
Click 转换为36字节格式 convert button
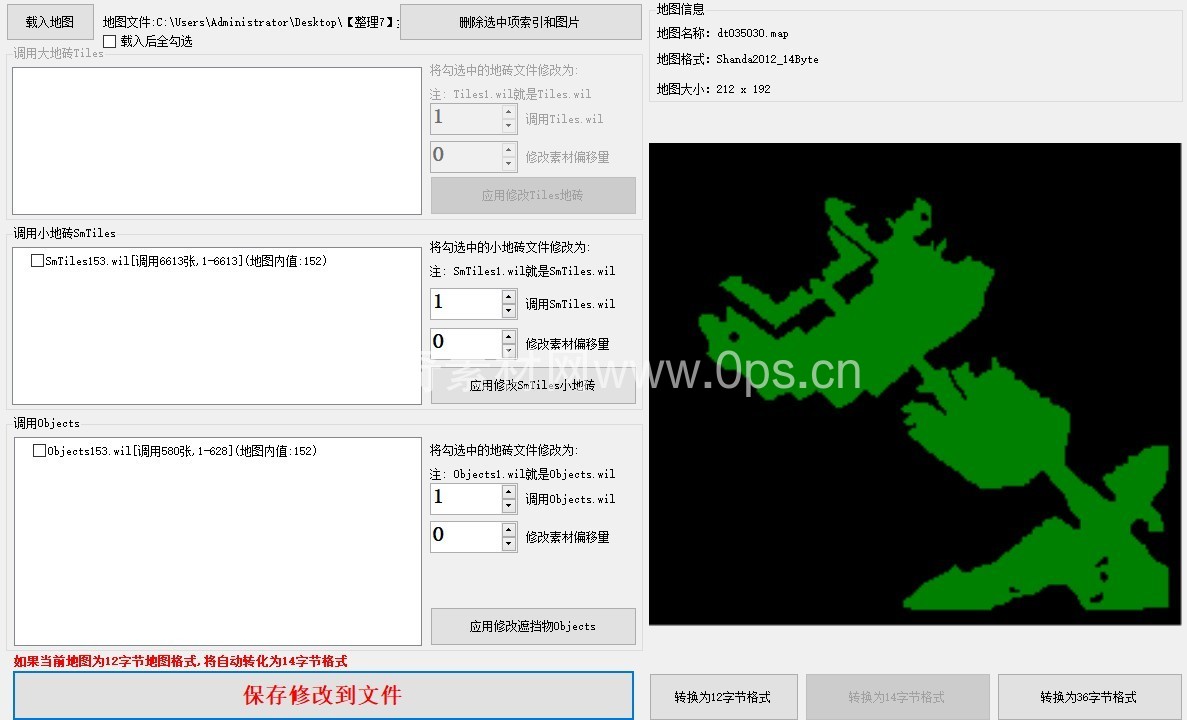(1089, 697)
